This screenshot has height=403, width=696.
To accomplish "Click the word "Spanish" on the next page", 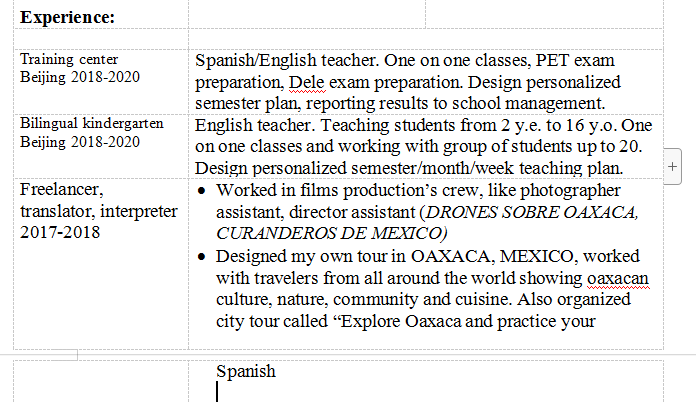I will (245, 371).
